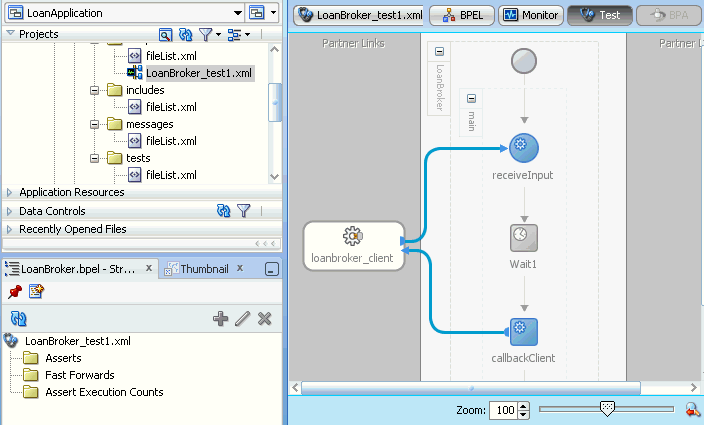The width and height of the screenshot is (704, 425).
Task: Close the LoanBroker.bpel Structure tab
Action: click(149, 268)
